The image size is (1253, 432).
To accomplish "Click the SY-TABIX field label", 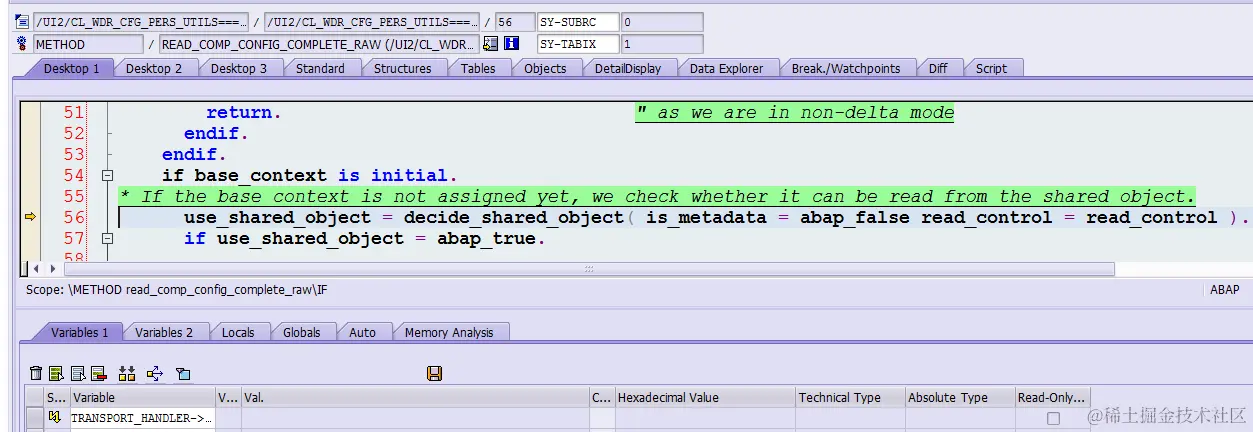I will 577,44.
